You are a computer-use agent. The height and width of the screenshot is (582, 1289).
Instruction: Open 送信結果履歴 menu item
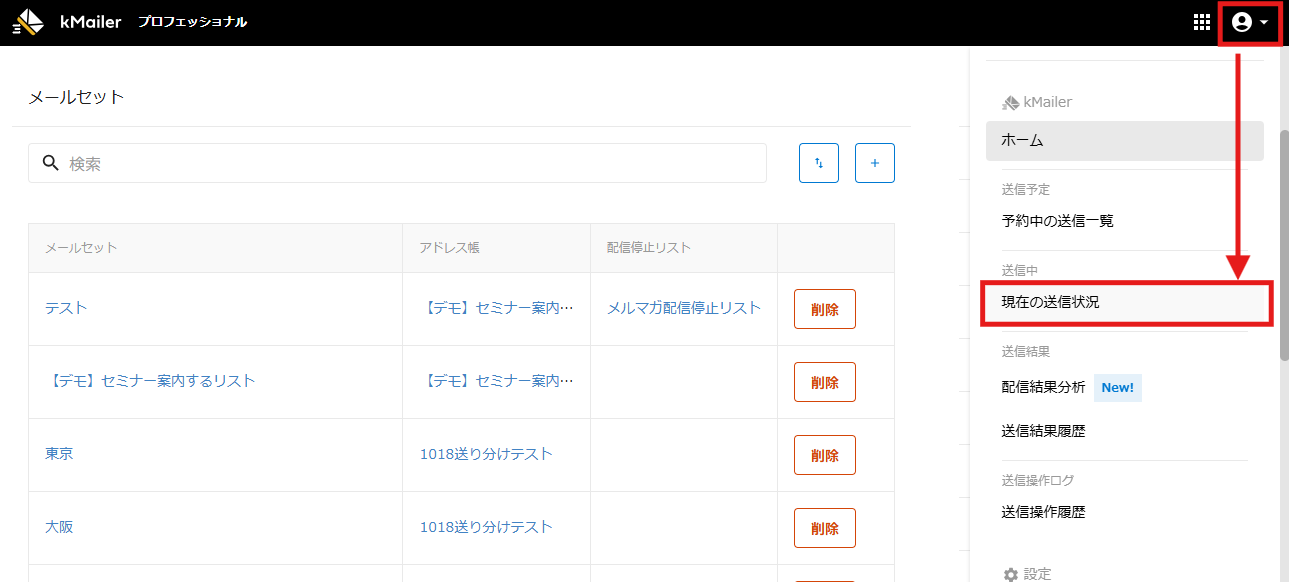point(1043,432)
